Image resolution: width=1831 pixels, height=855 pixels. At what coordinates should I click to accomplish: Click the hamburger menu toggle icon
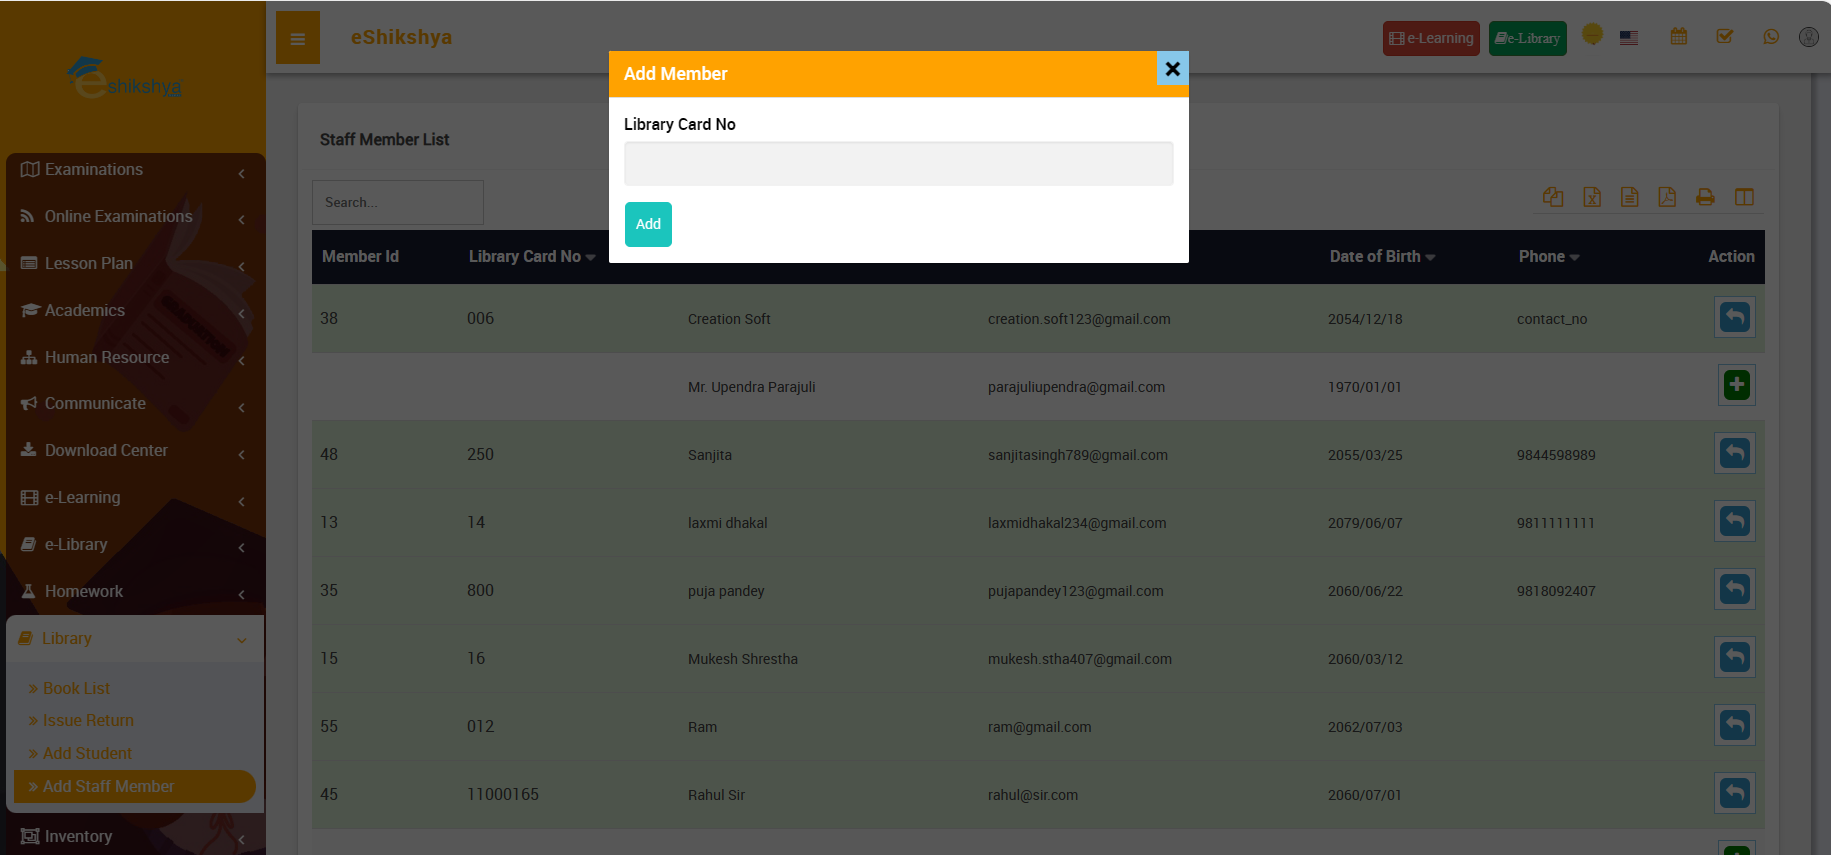[x=297, y=39]
